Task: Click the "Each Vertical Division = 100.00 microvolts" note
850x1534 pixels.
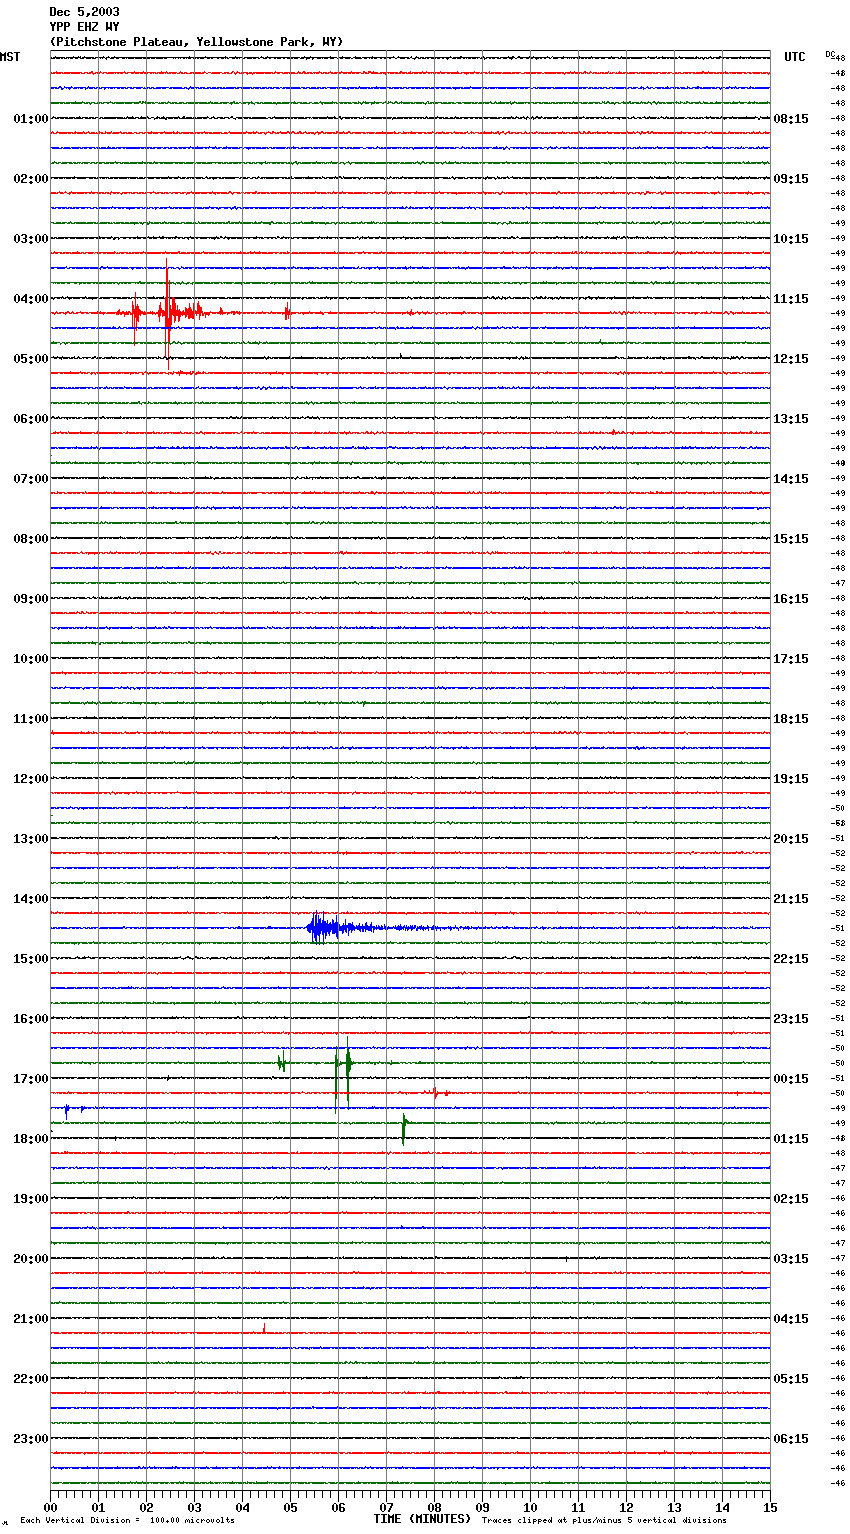Action: 127,1521
